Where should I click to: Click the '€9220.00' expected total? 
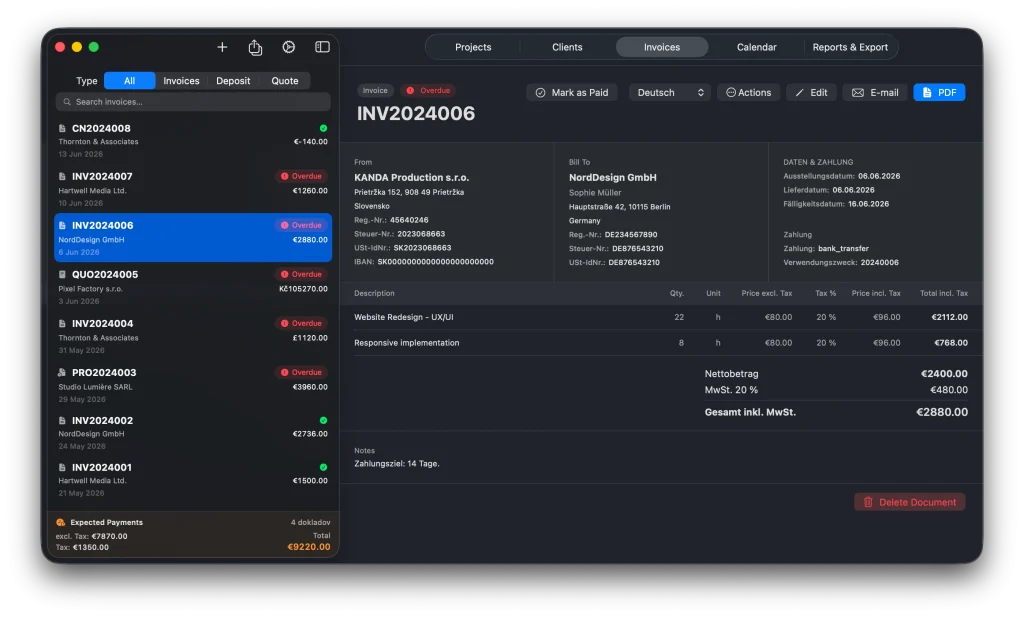tap(309, 547)
